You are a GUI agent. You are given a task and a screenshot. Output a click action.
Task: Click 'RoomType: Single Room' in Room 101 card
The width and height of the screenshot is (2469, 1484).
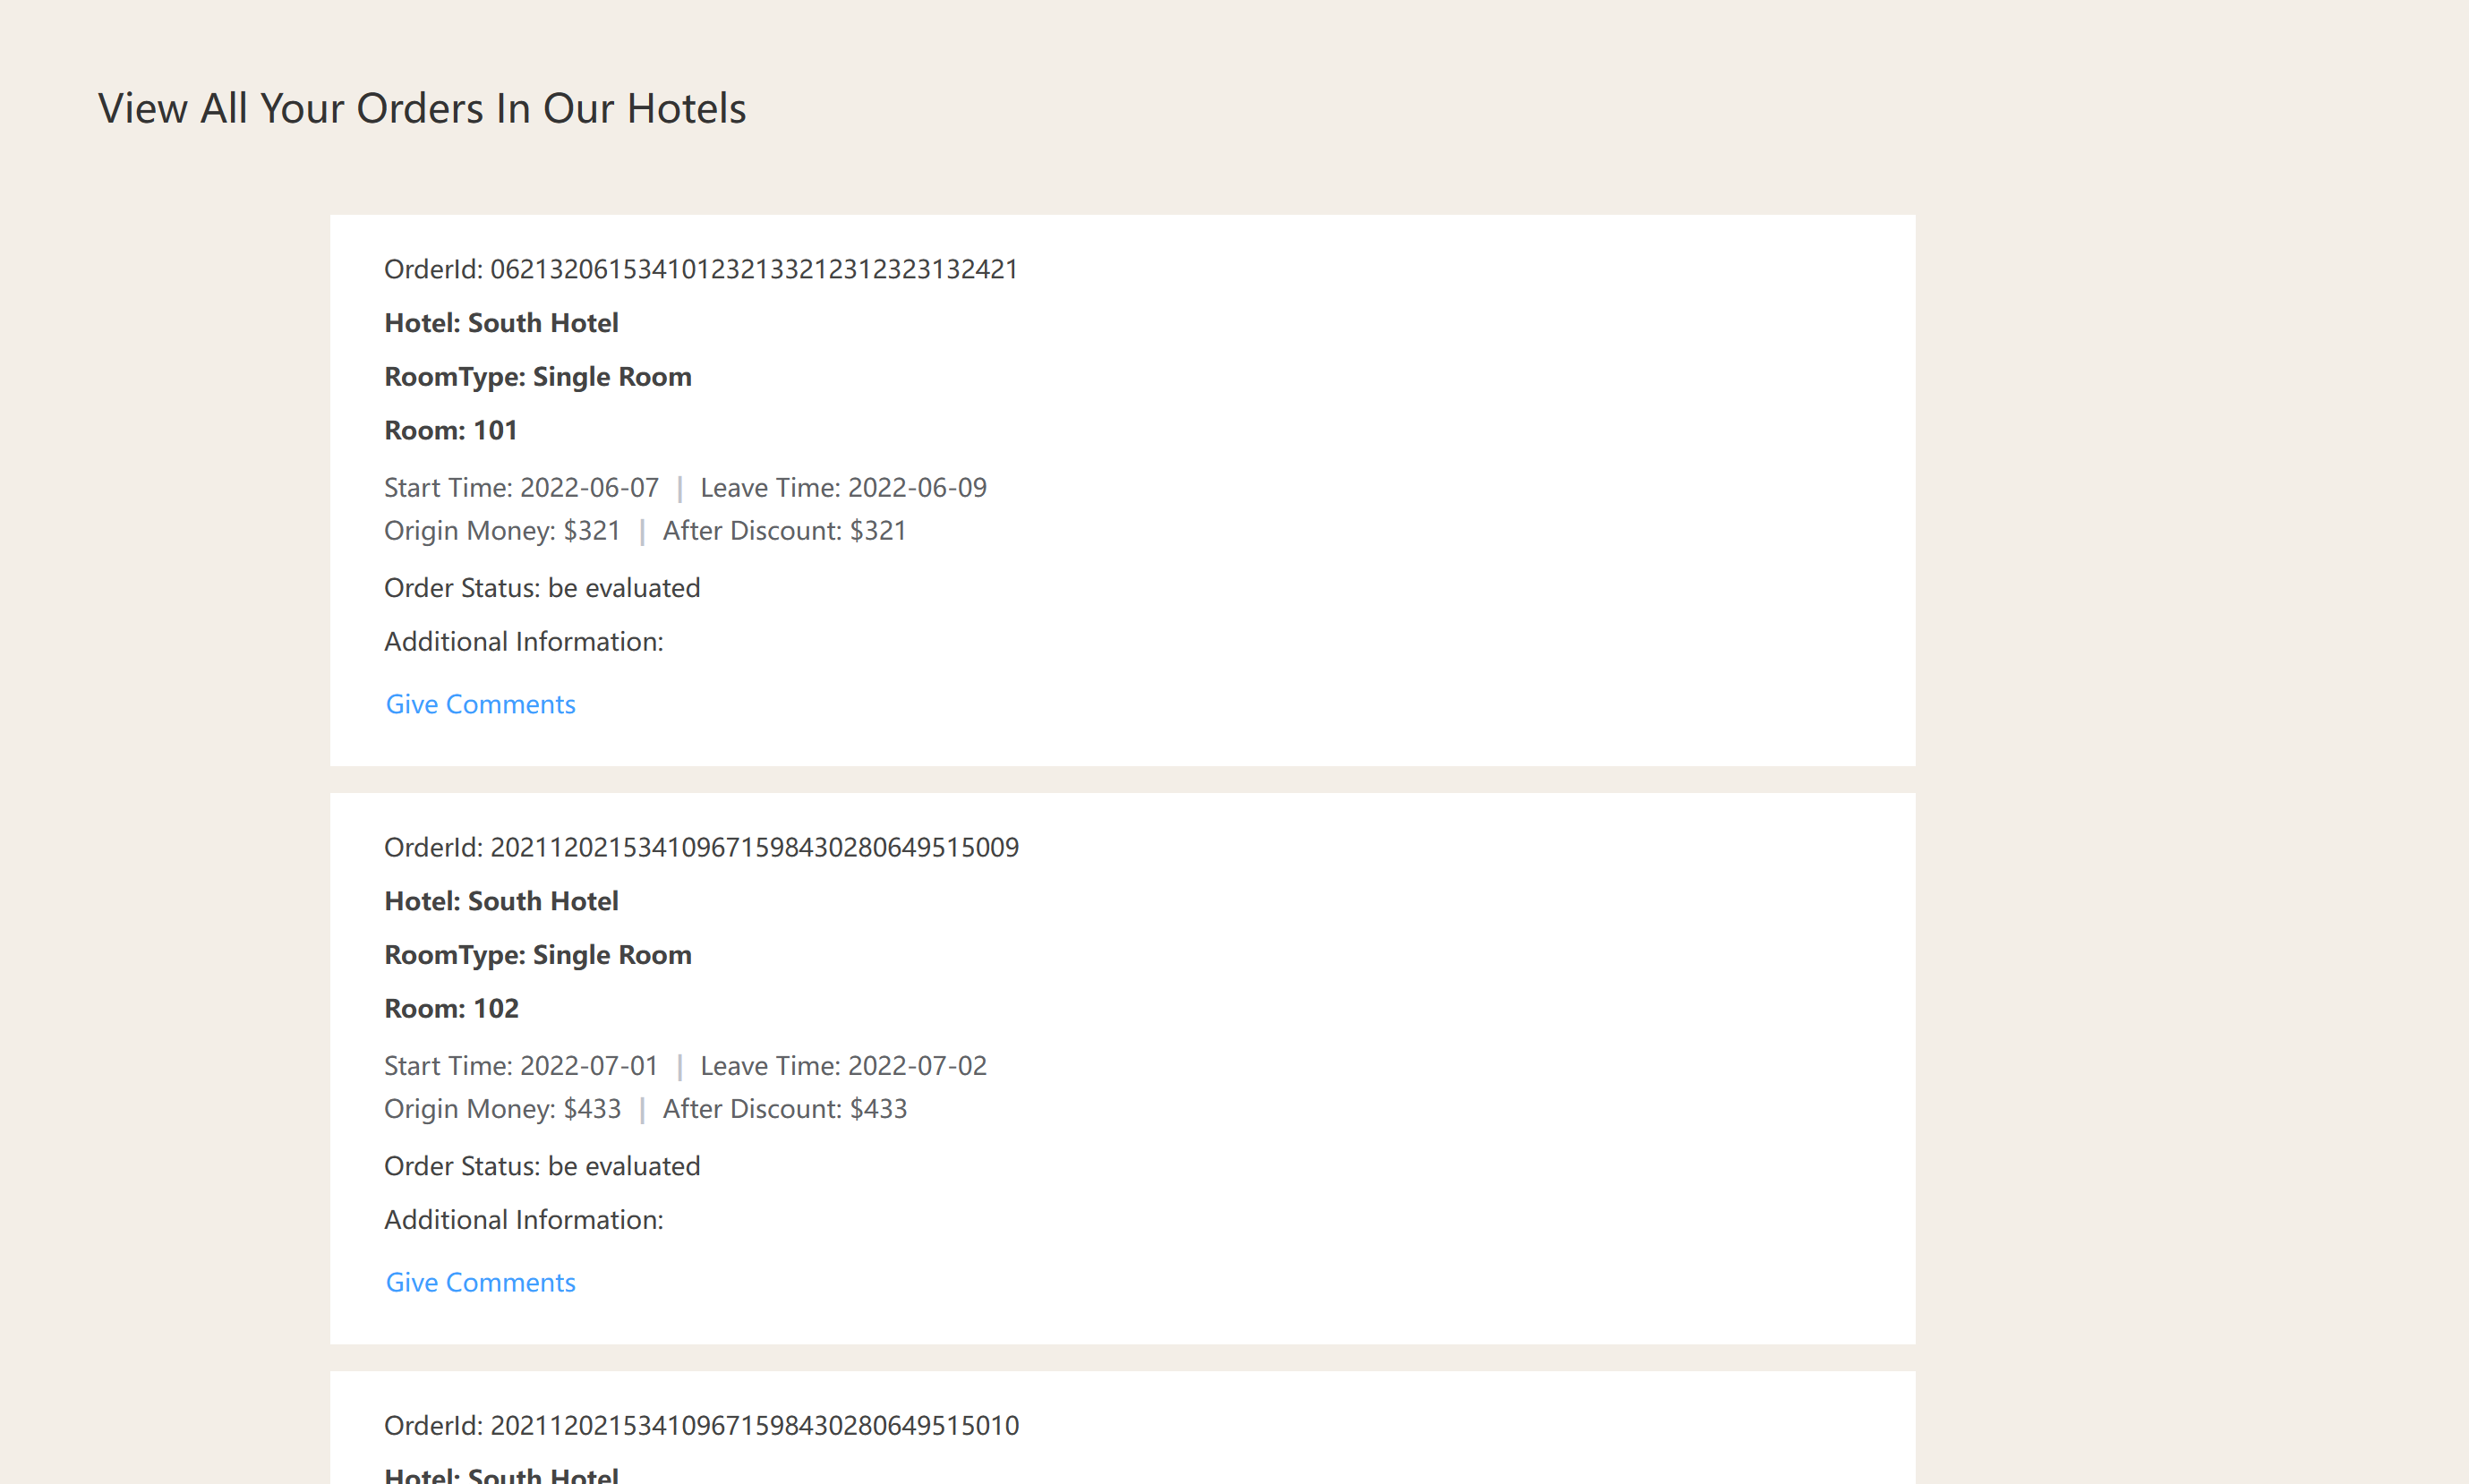coord(538,376)
